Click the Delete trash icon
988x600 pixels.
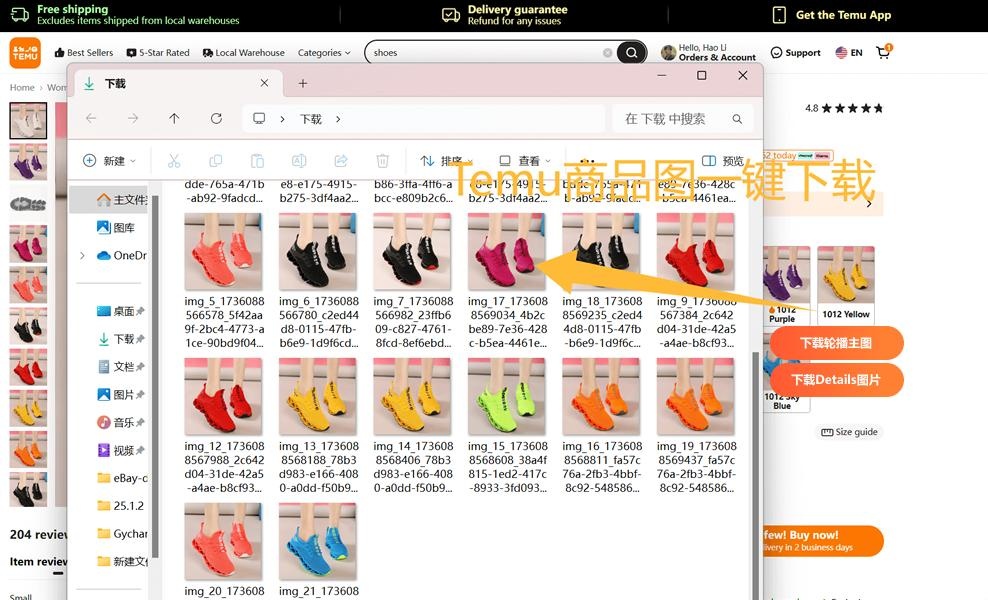click(x=382, y=161)
